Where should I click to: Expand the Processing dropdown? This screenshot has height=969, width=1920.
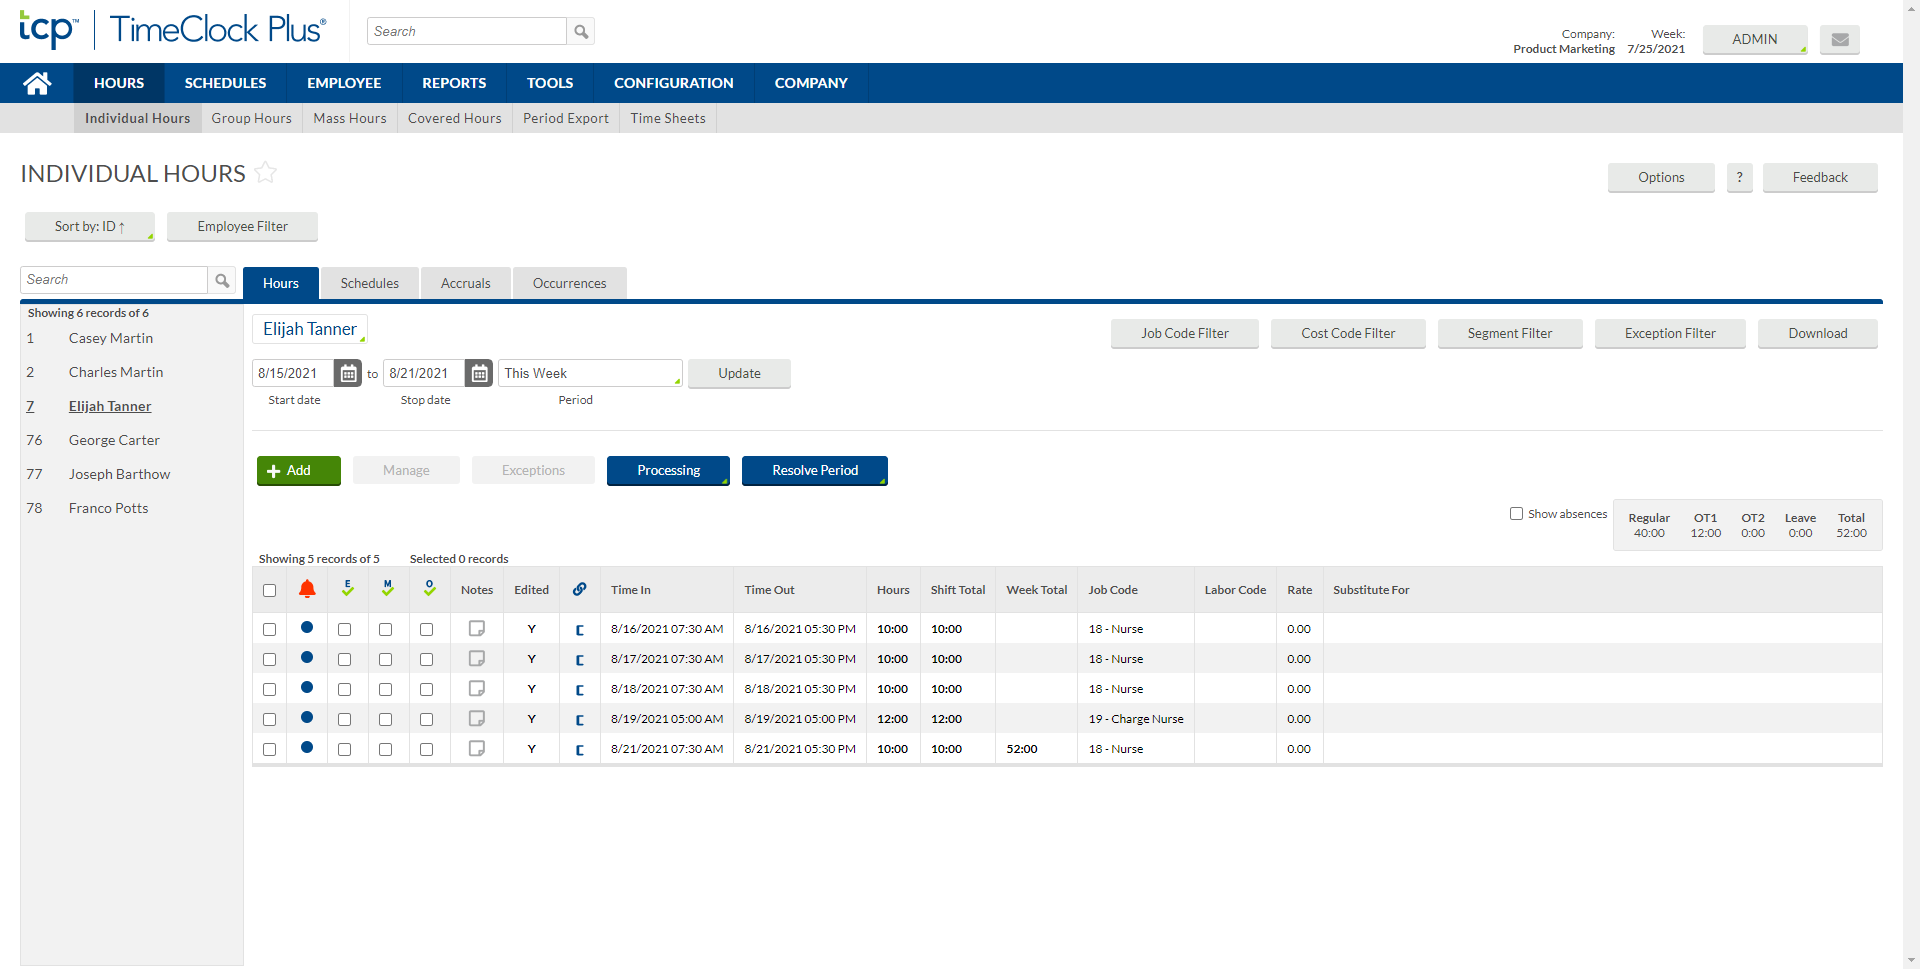click(x=668, y=470)
